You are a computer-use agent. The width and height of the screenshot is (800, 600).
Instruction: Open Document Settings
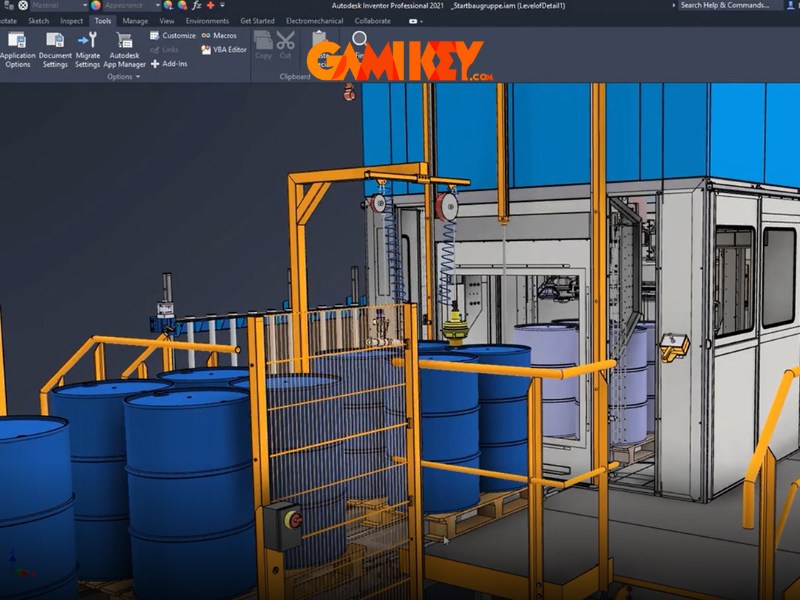55,49
